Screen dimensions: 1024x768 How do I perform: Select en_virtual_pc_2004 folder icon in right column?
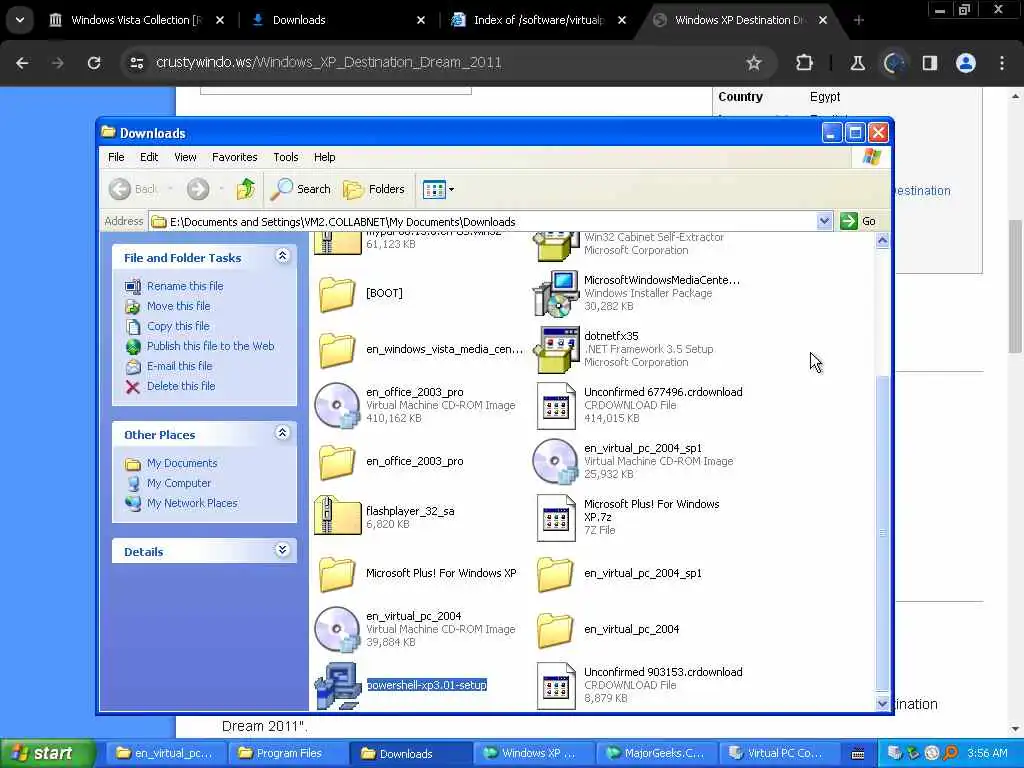point(555,630)
